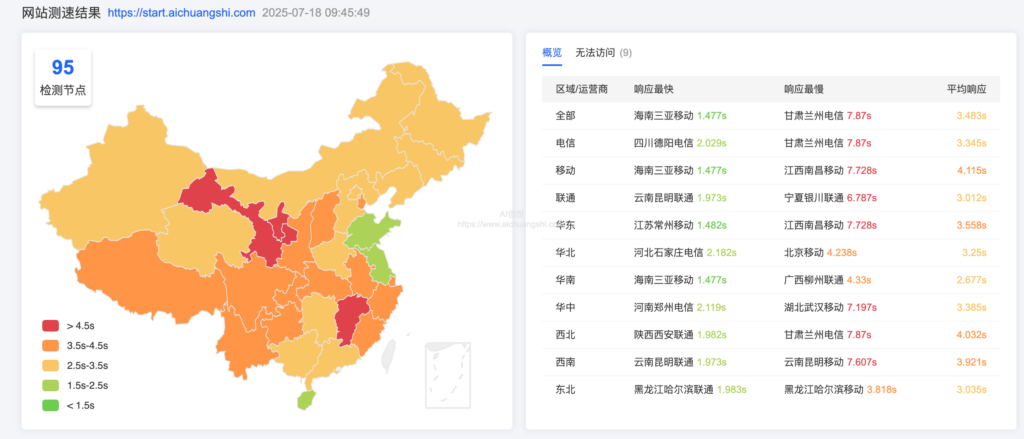Click 黑龙江哈尔滨联通 1.983s cell
Screen dimensions: 1024x439
click(x=690, y=390)
